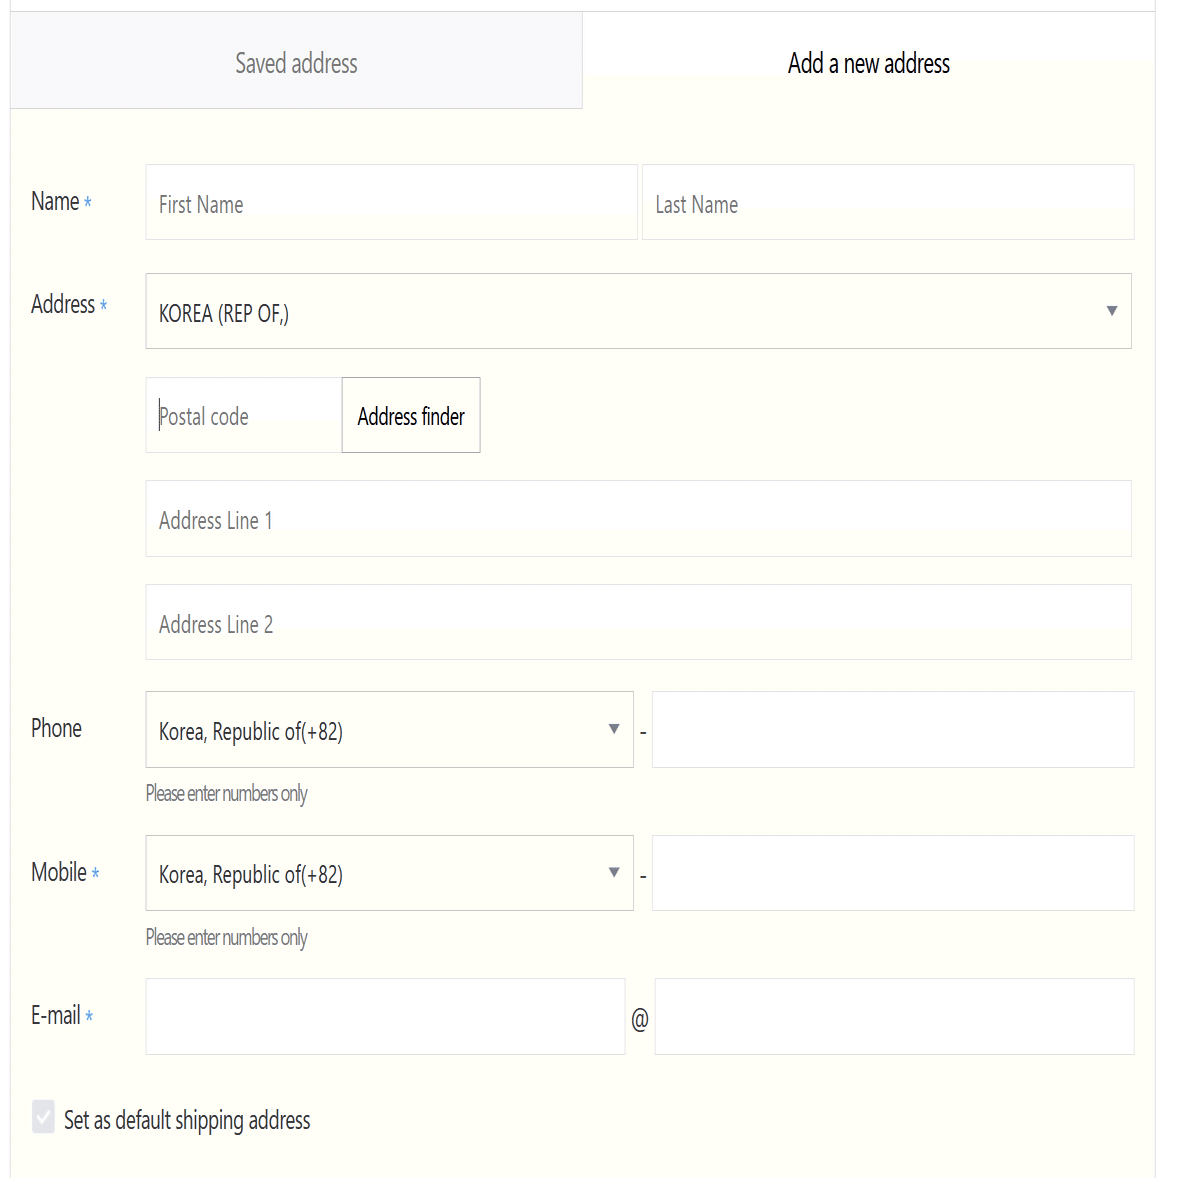Screen dimensions: 1178x1178
Task: Toggle Set as default shipping address checkbox
Action: [43, 1117]
